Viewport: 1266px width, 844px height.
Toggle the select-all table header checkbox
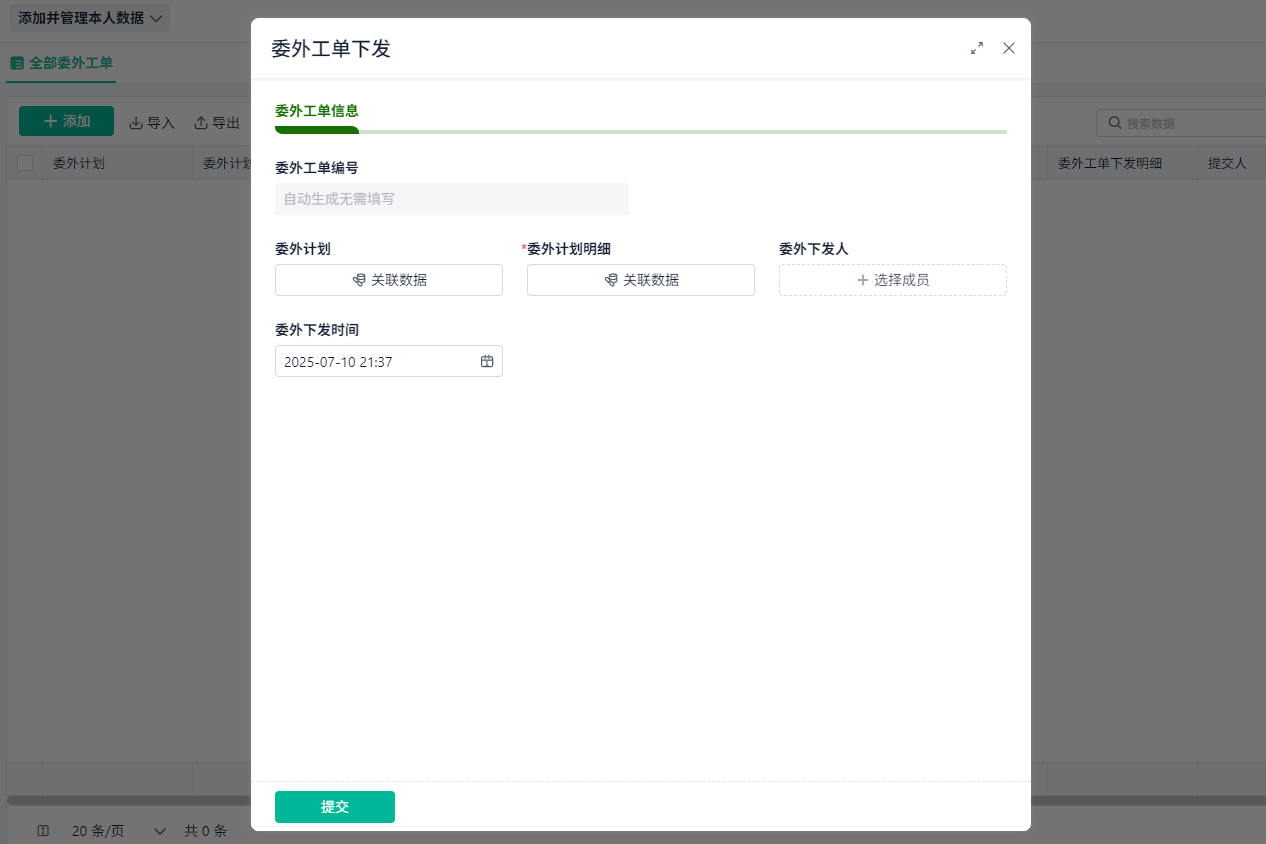point(25,163)
